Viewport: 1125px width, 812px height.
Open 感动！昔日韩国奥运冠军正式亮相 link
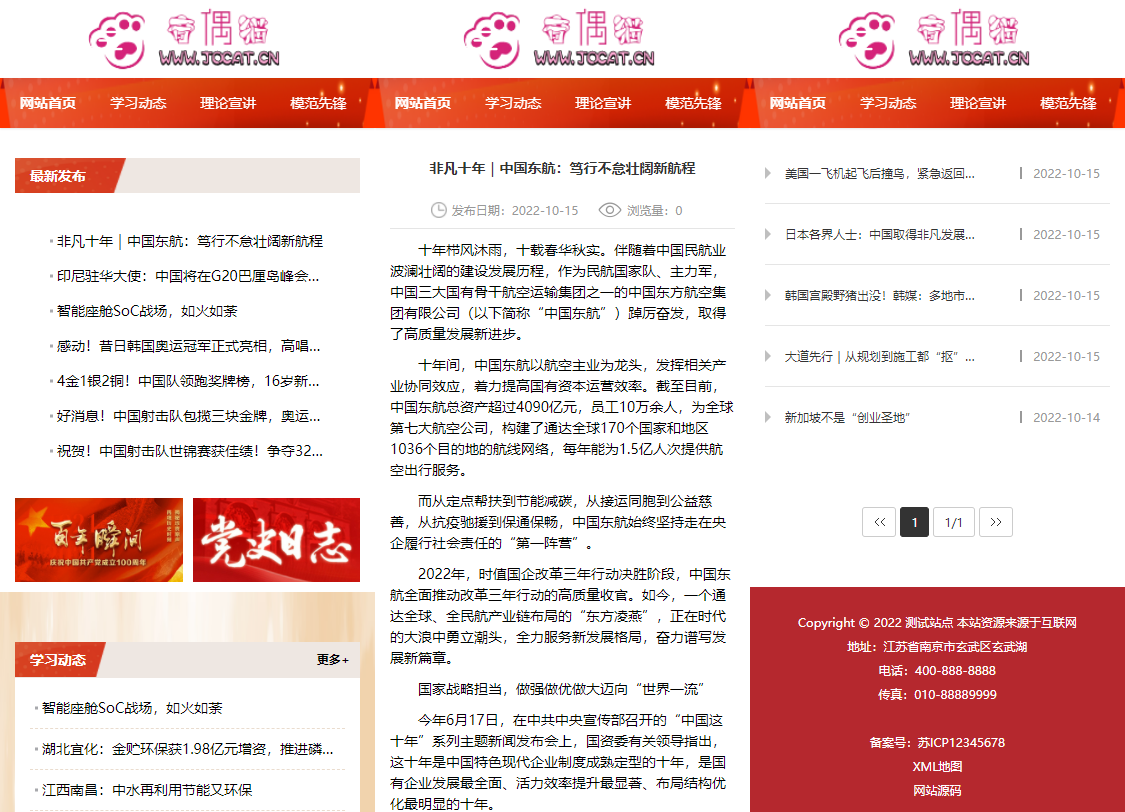pyautogui.click(x=188, y=346)
